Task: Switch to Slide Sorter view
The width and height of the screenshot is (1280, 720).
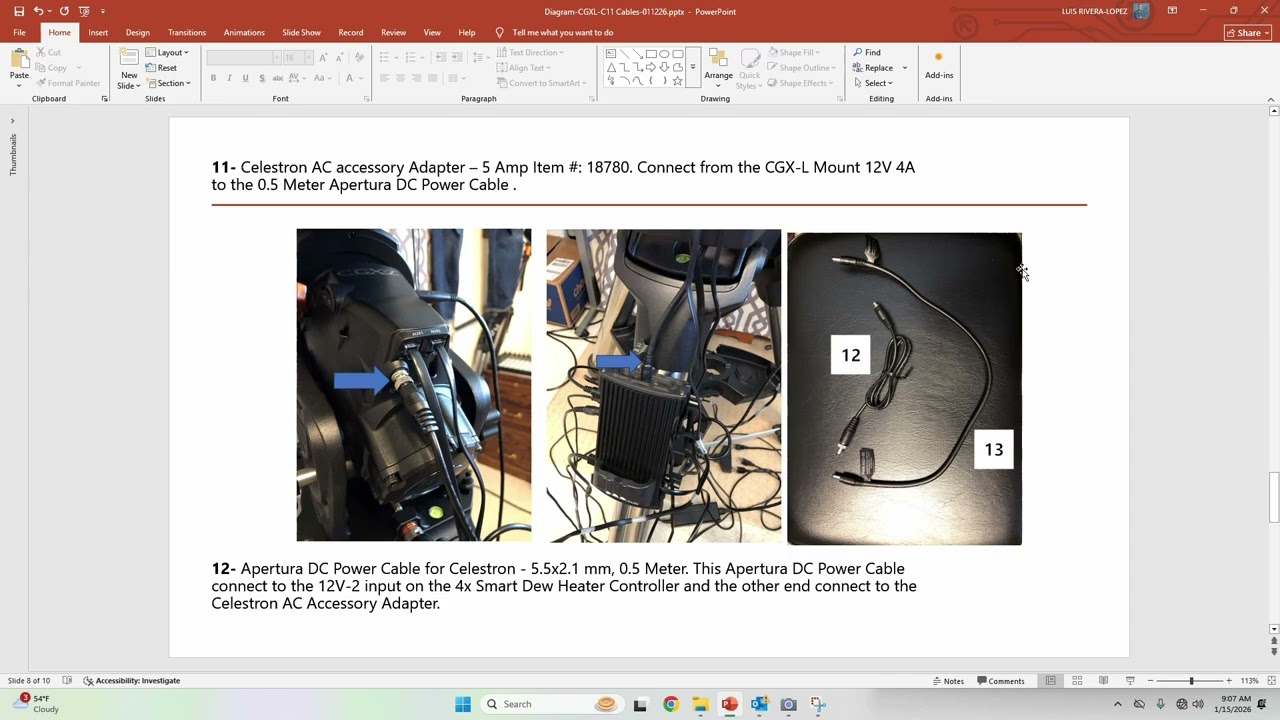Action: pyautogui.click(x=1077, y=681)
